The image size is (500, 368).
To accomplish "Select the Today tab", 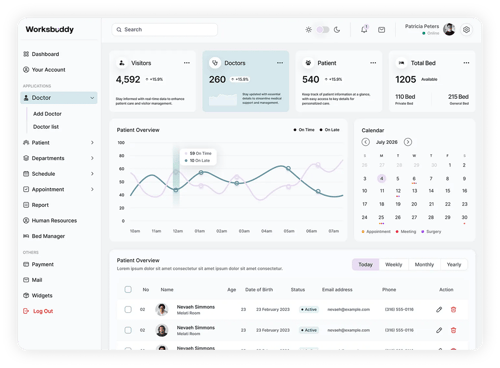I will pyautogui.click(x=365, y=264).
